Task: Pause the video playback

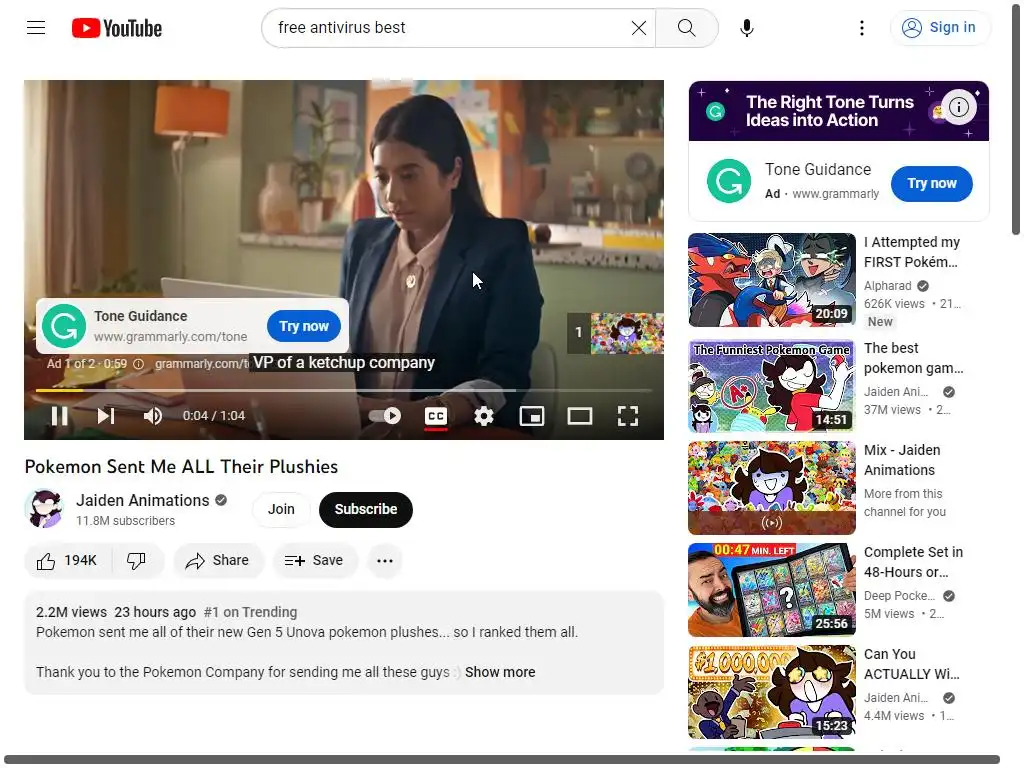Action: tap(59, 416)
